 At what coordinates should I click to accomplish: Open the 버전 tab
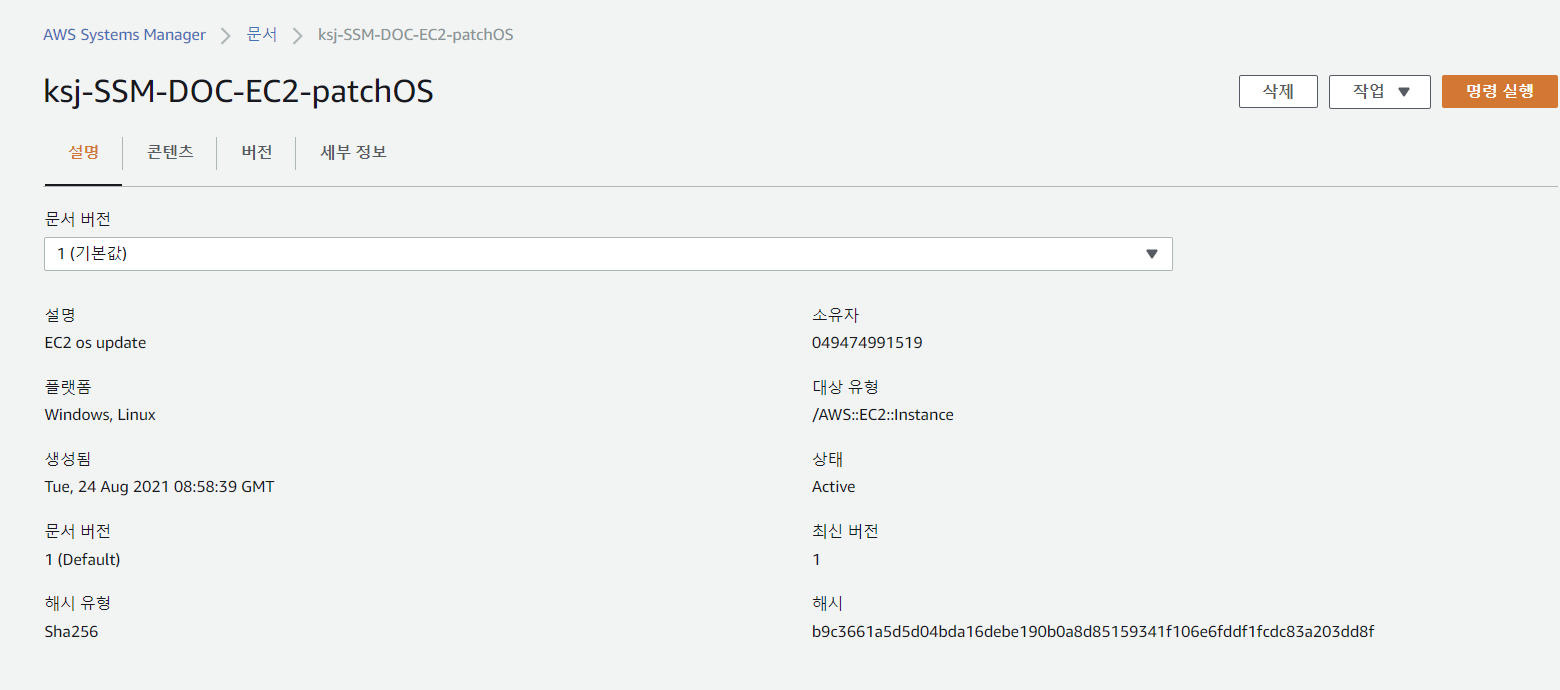[256, 152]
